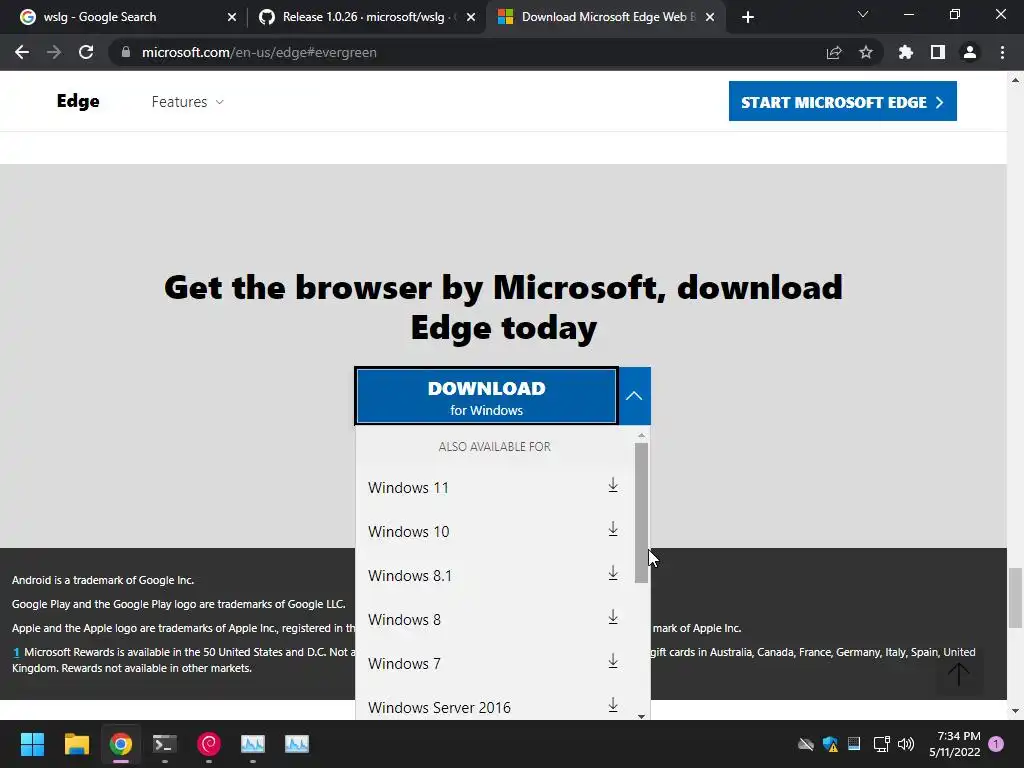1024x768 pixels.
Task: Open volume control in system tray
Action: 906,744
